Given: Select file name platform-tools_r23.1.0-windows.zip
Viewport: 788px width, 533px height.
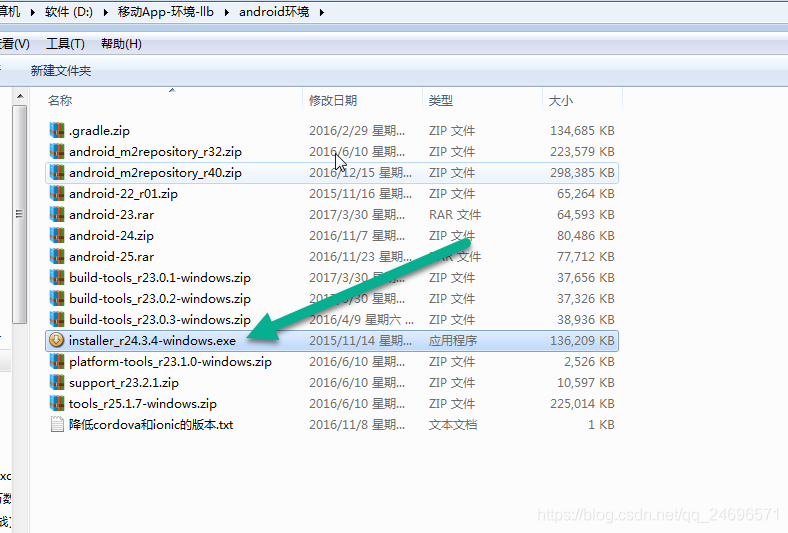Looking at the screenshot, I should tap(170, 362).
